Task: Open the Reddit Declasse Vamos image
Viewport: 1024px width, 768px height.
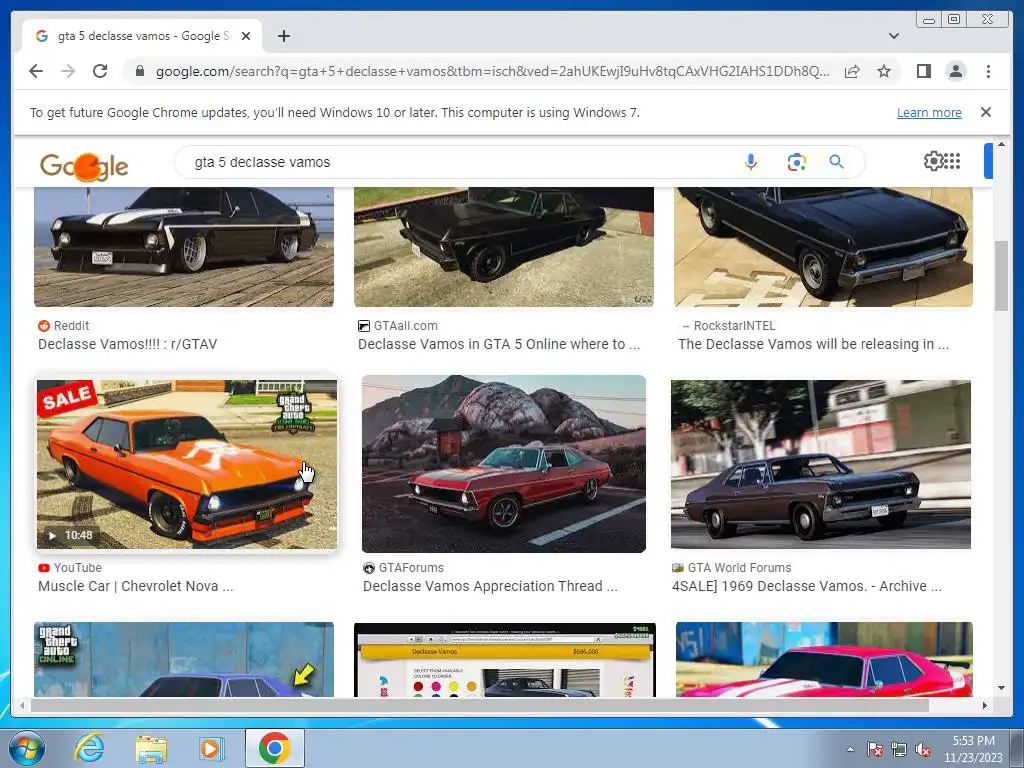Action: [x=184, y=247]
